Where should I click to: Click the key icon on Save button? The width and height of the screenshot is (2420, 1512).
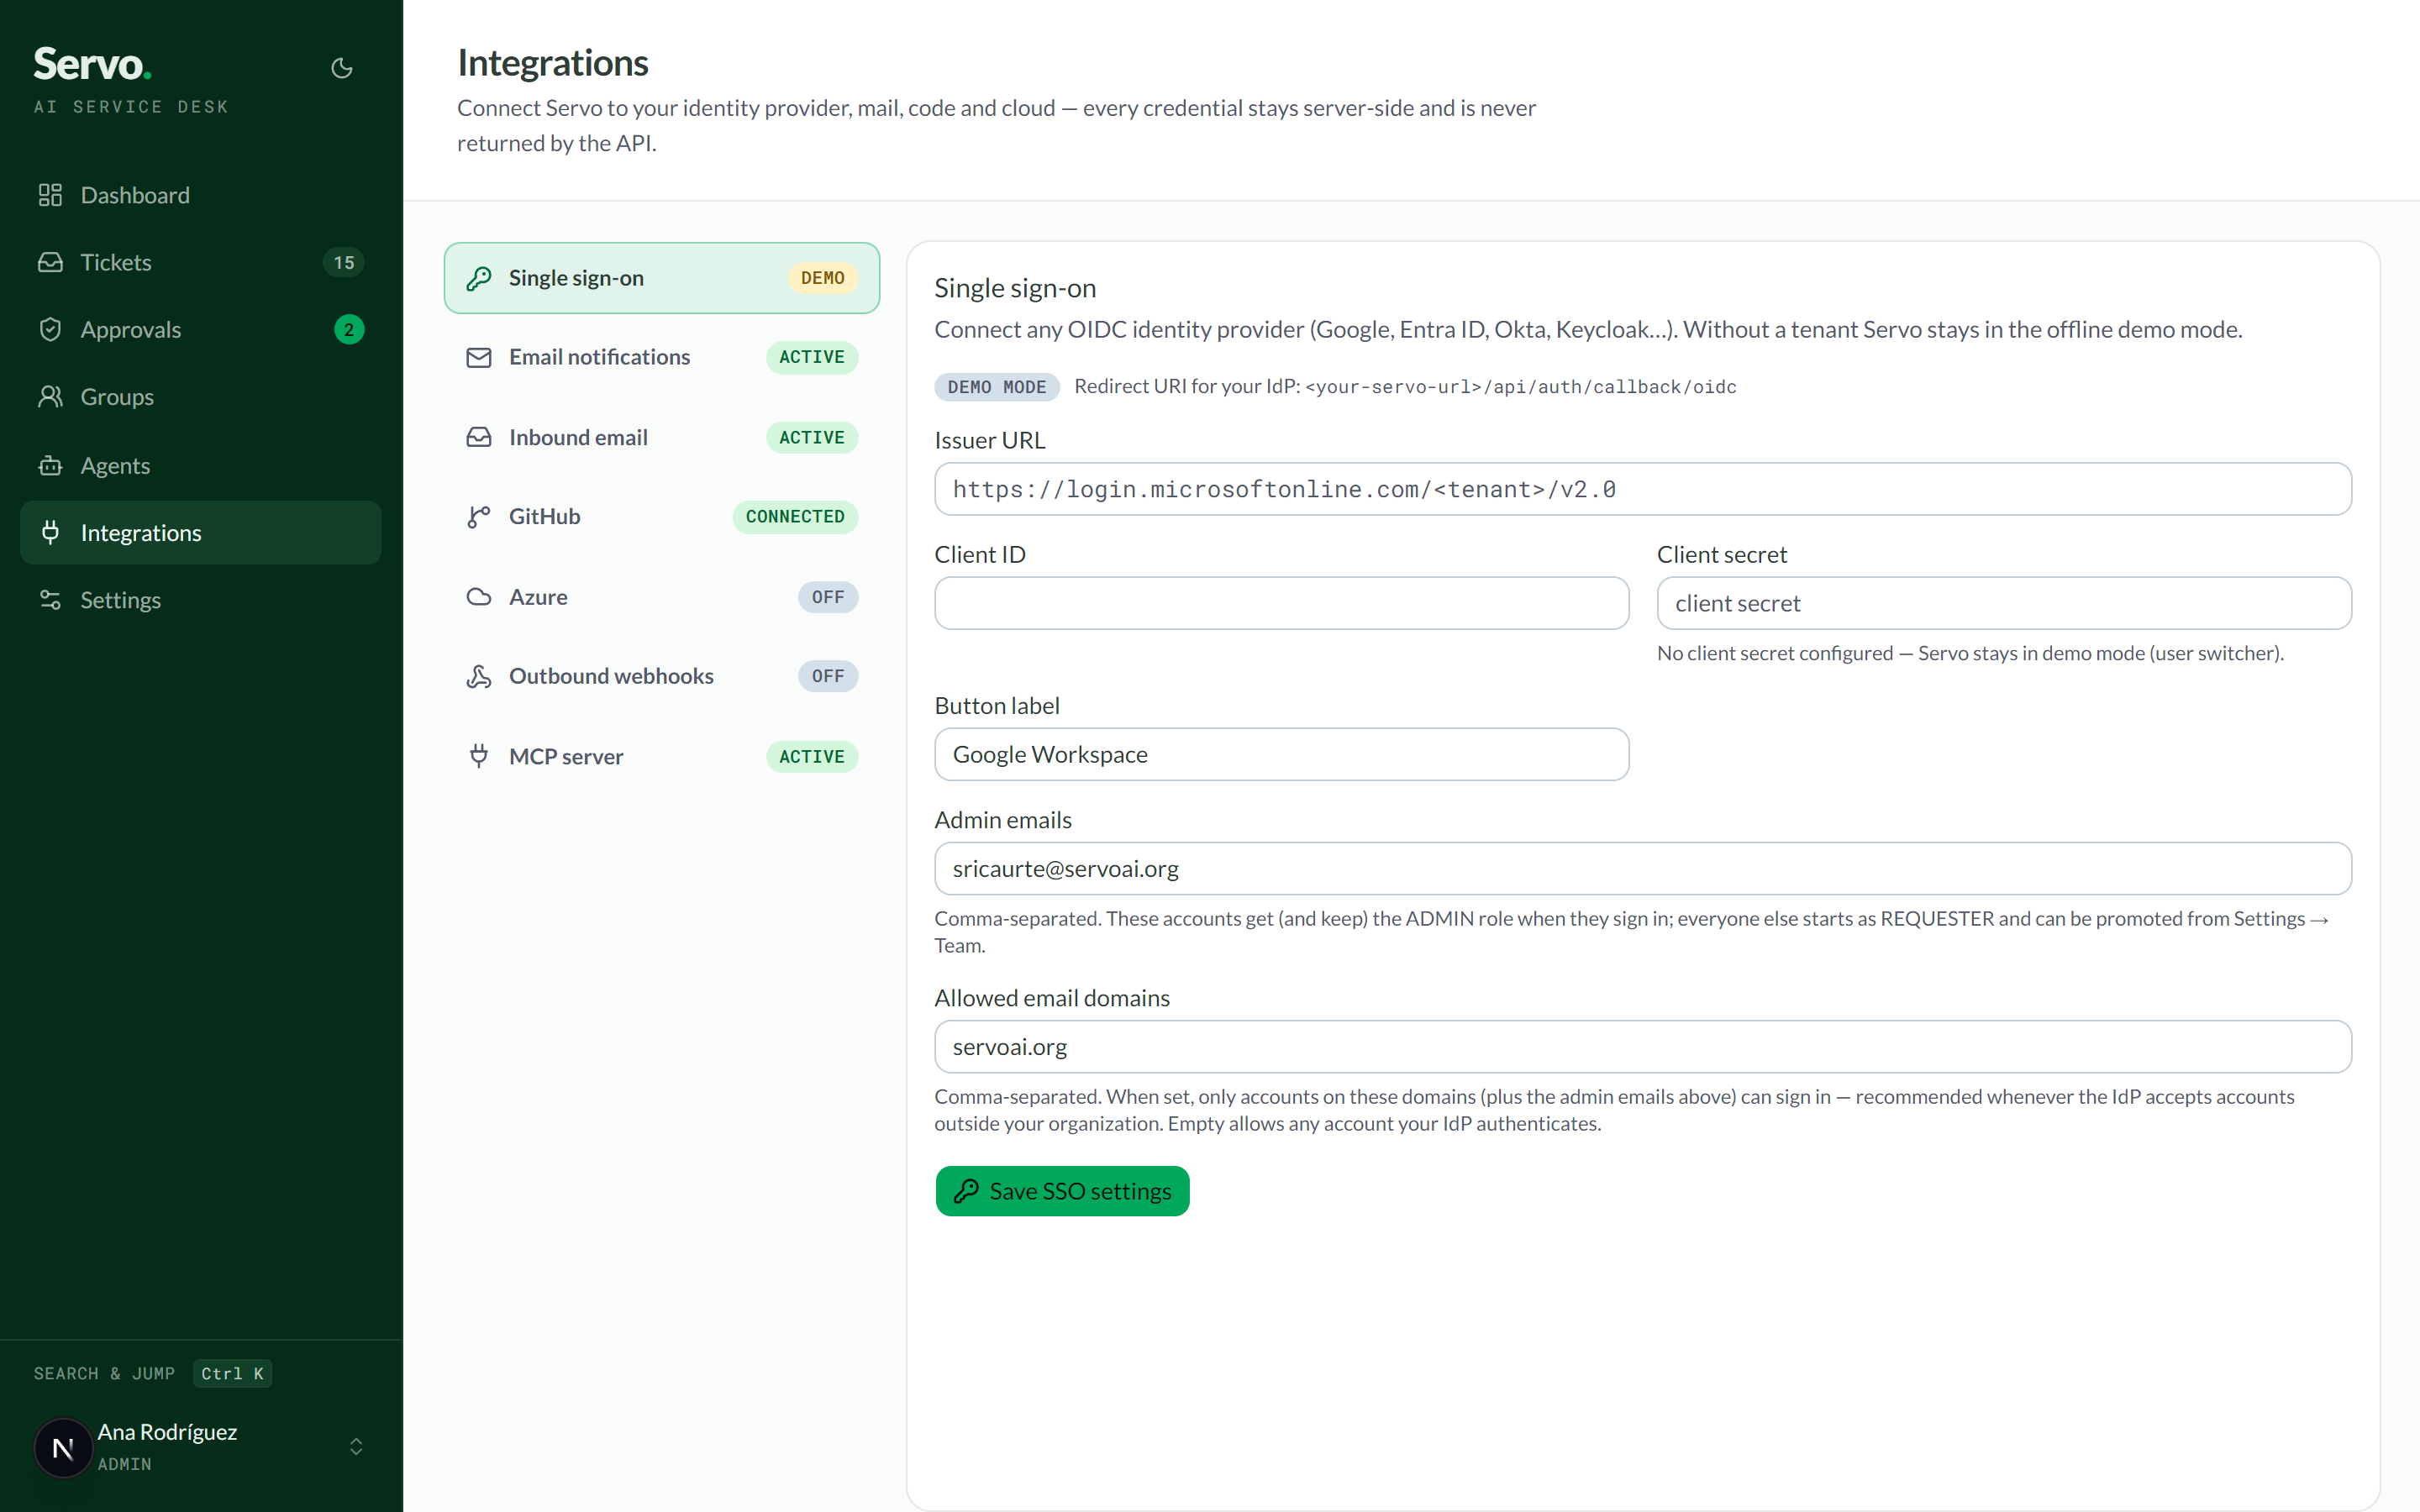[965, 1191]
